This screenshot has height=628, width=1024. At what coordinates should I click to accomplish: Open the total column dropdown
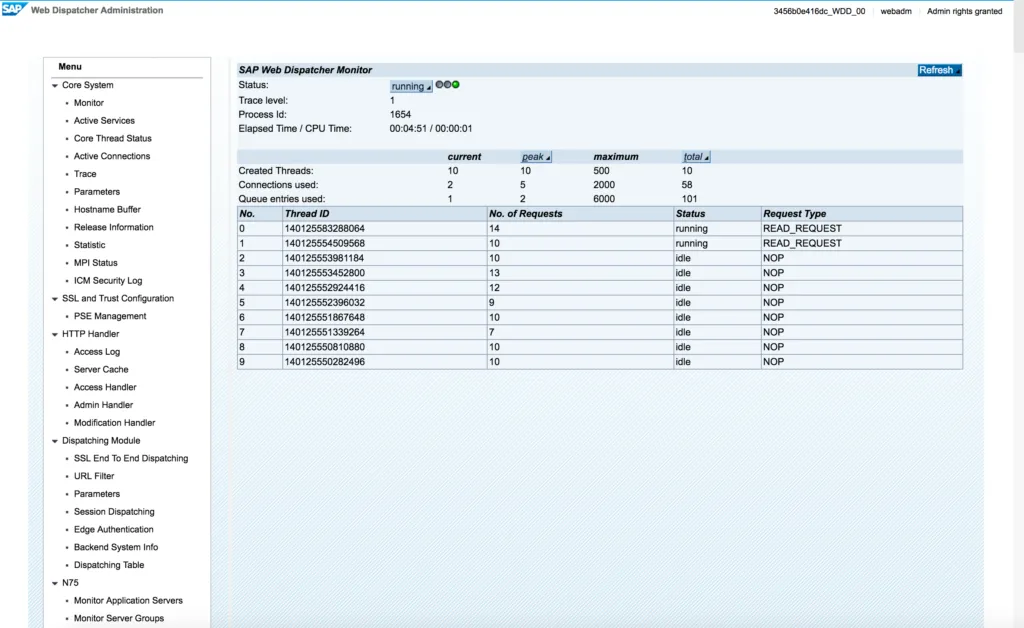(x=696, y=157)
